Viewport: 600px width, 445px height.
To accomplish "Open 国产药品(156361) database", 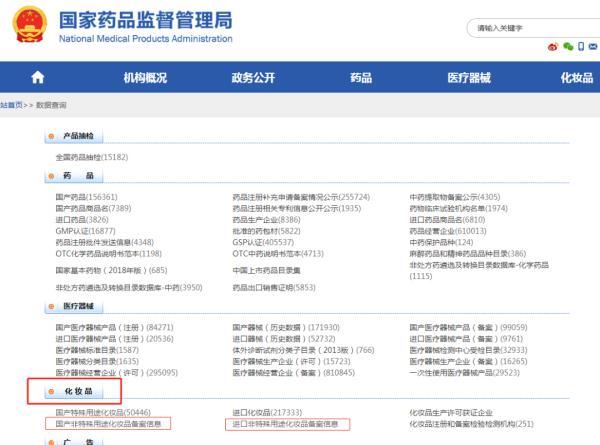I will pos(86,197).
